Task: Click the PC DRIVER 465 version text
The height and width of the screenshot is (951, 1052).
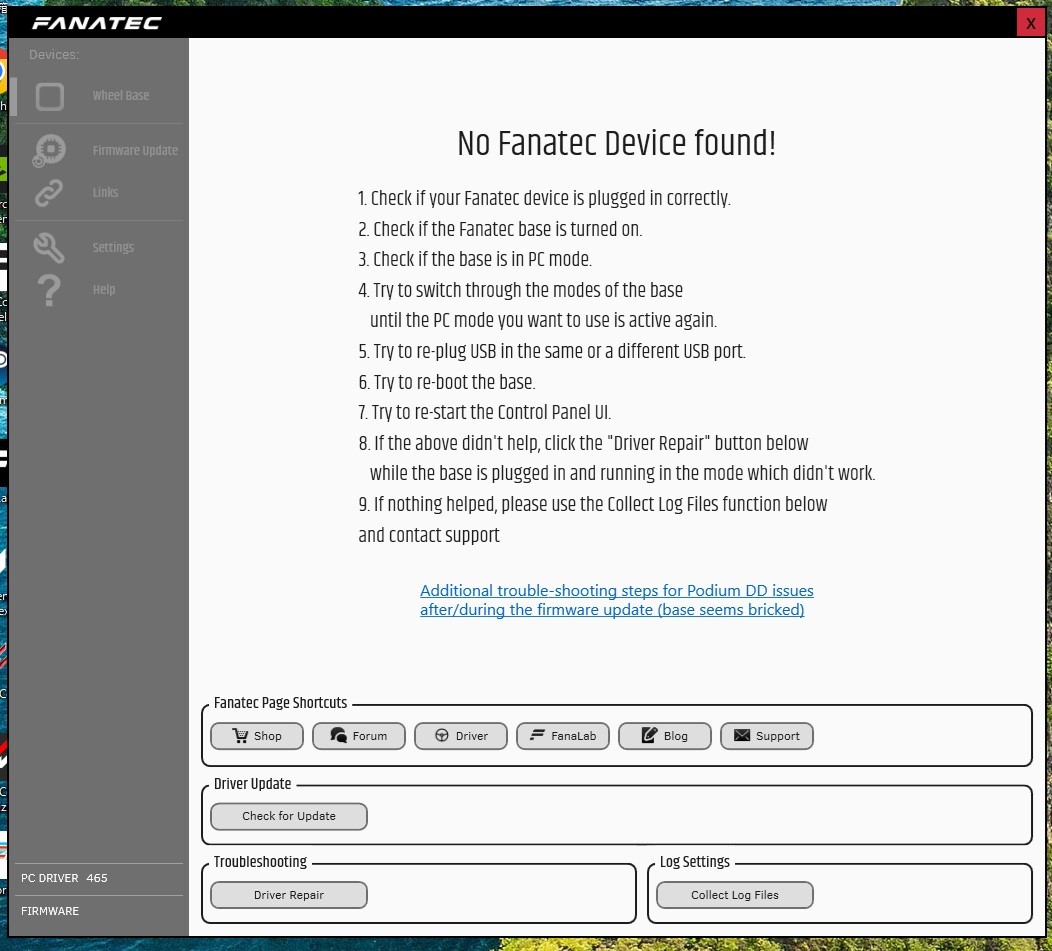Action: 64,878
